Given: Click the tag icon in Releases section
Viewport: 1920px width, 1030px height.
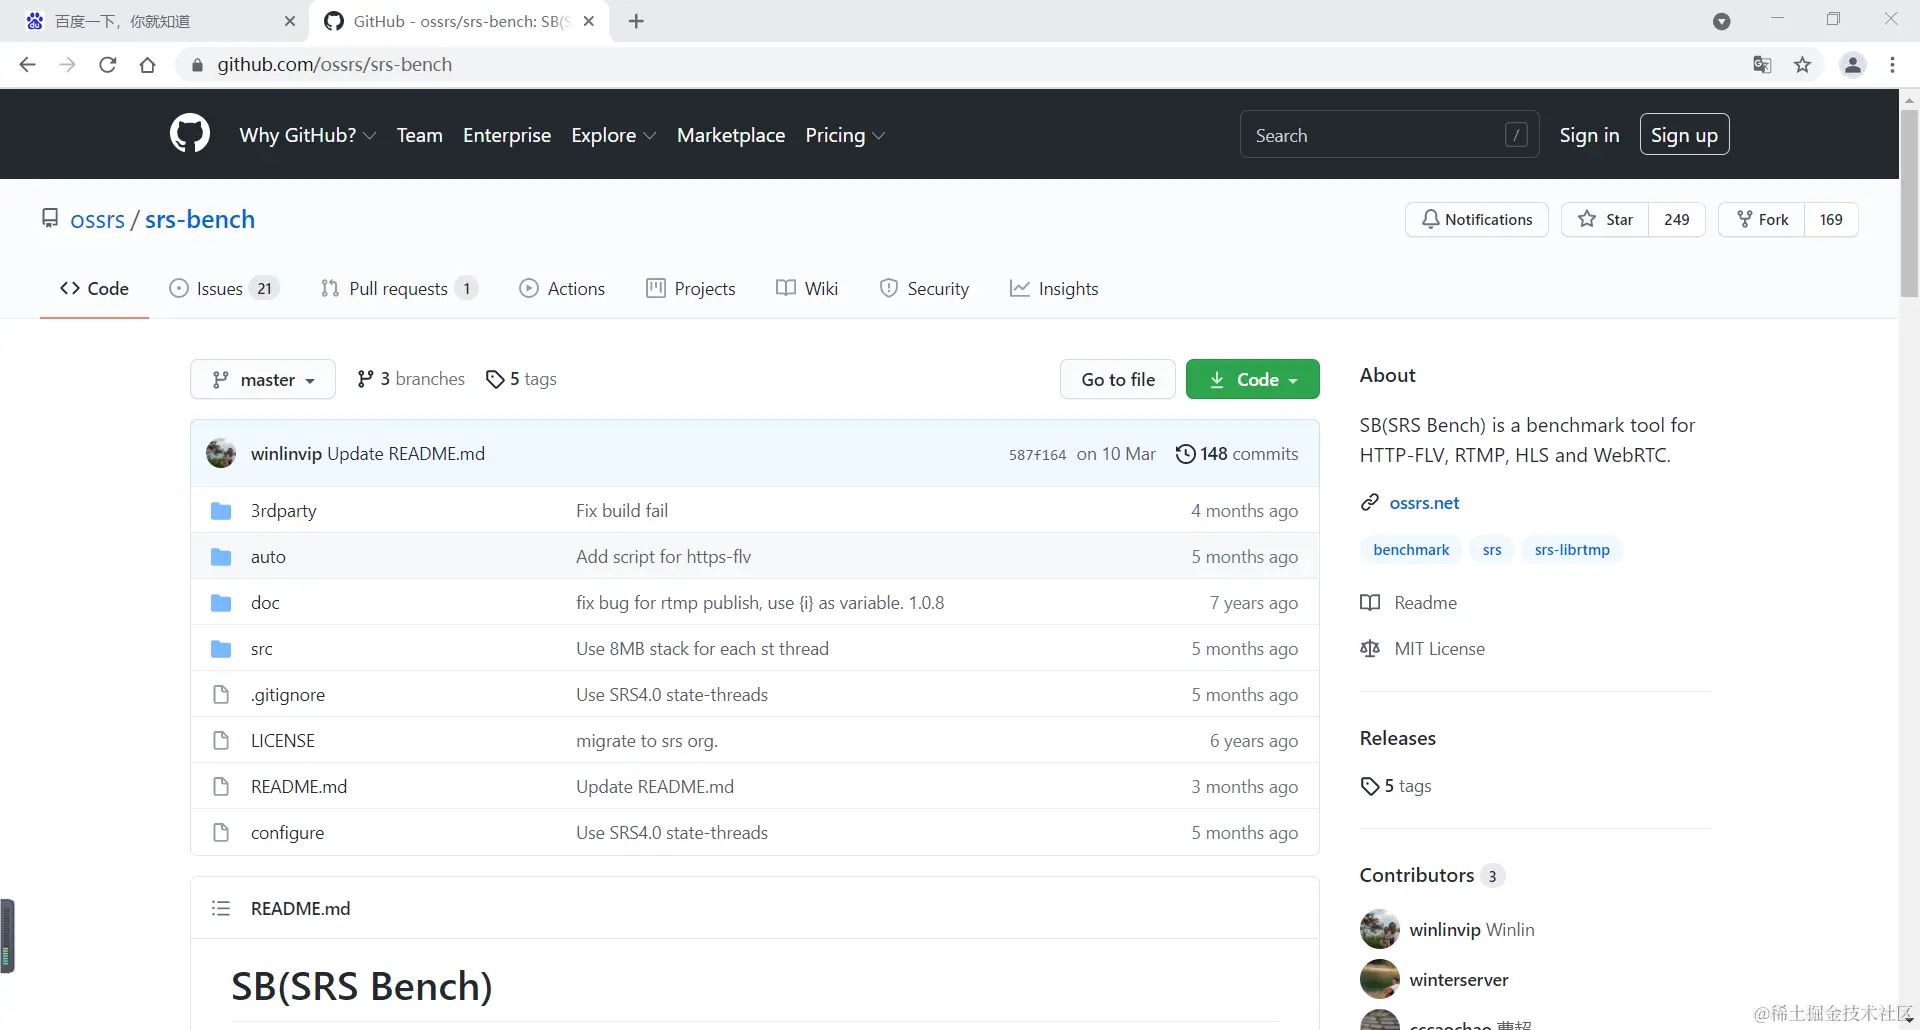Looking at the screenshot, I should (1370, 786).
